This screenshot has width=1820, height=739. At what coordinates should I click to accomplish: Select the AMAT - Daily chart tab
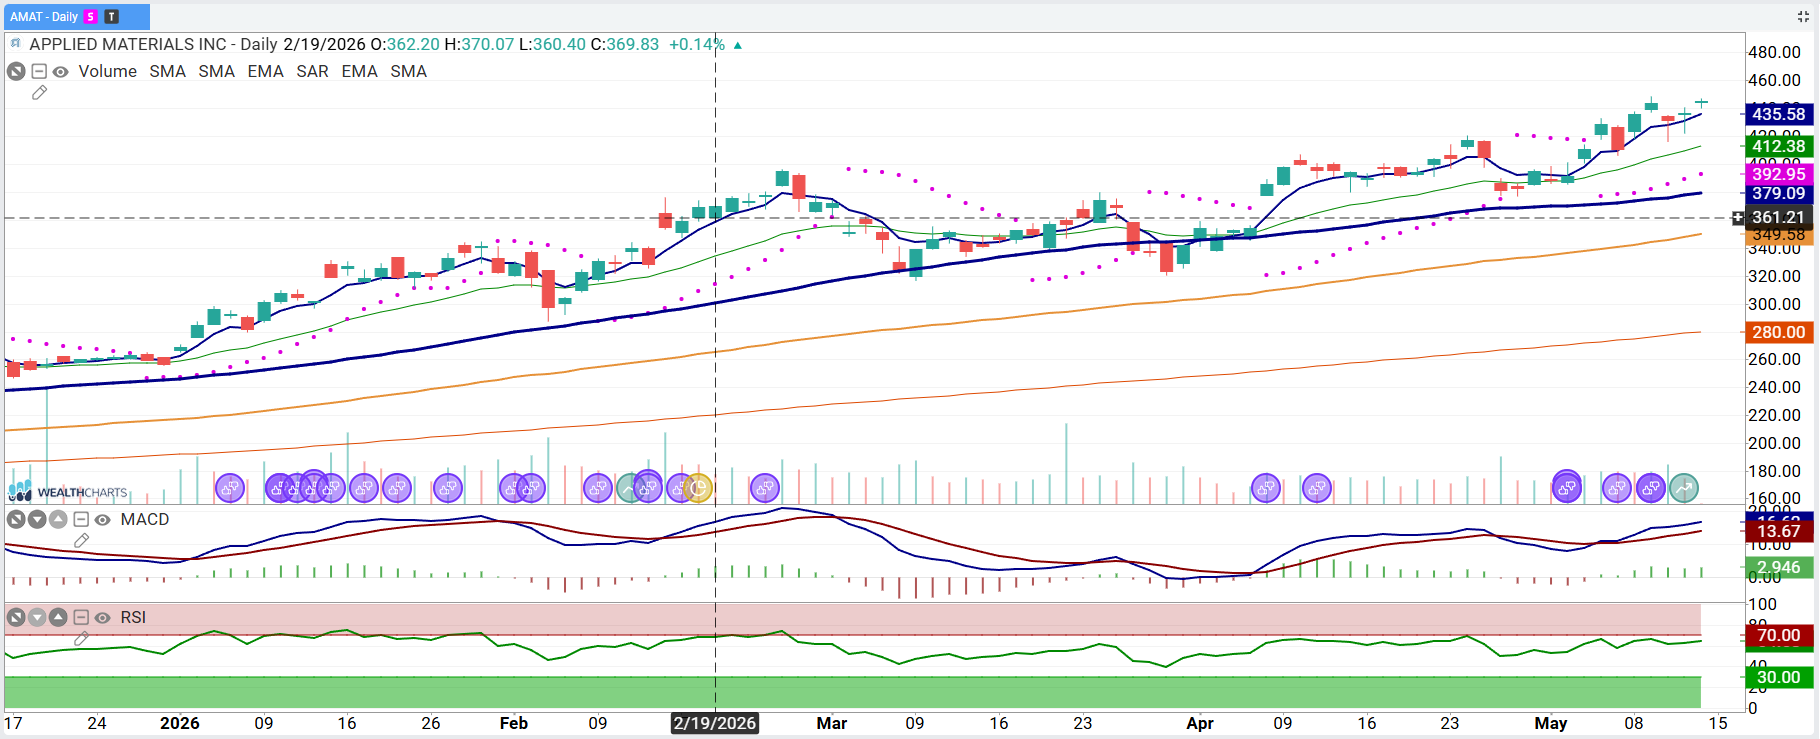click(76, 16)
